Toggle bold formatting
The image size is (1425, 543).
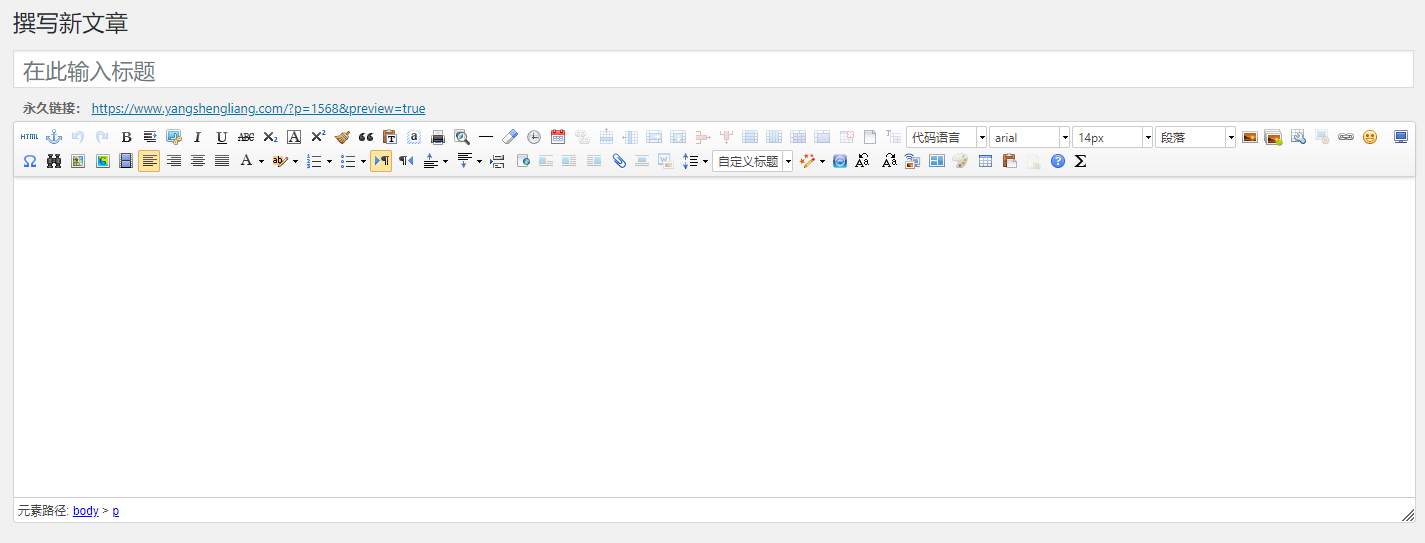click(x=126, y=137)
